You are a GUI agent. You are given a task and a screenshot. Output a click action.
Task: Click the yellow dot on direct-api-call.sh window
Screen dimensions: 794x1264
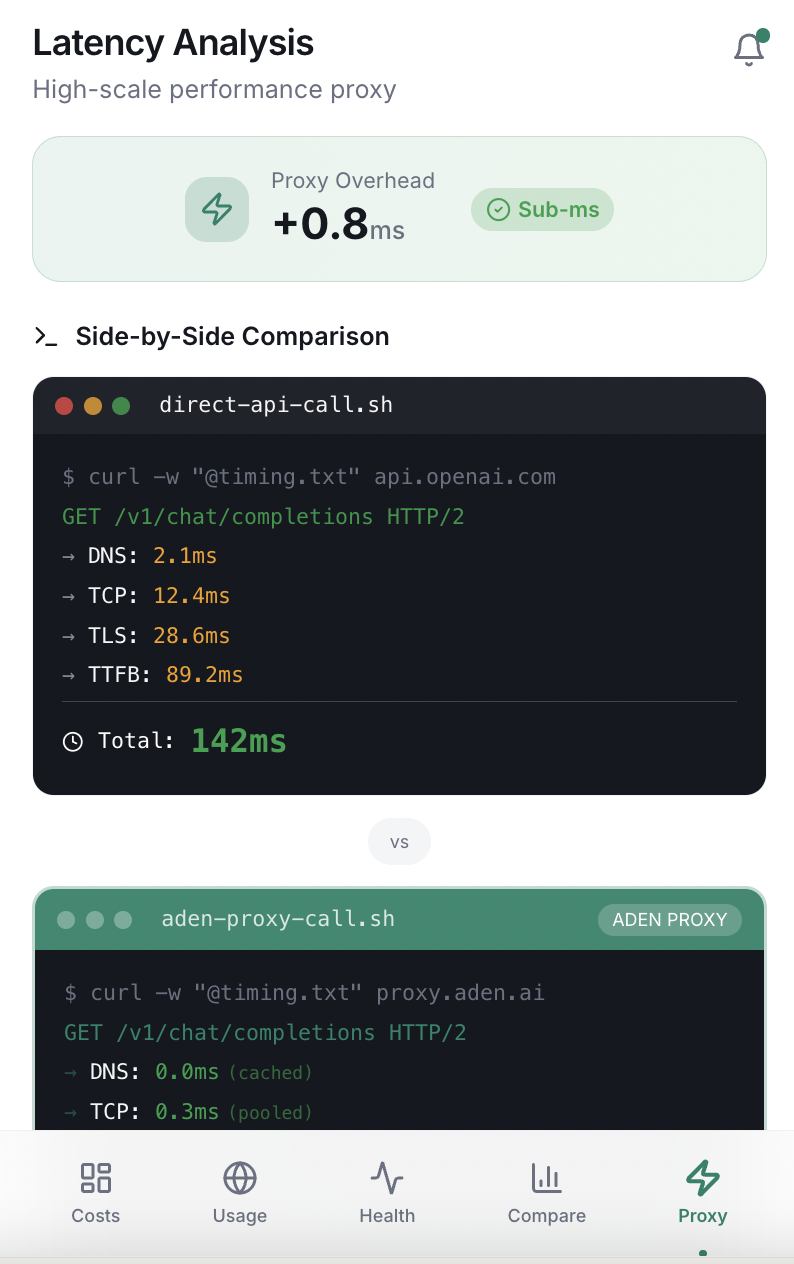tap(93, 406)
